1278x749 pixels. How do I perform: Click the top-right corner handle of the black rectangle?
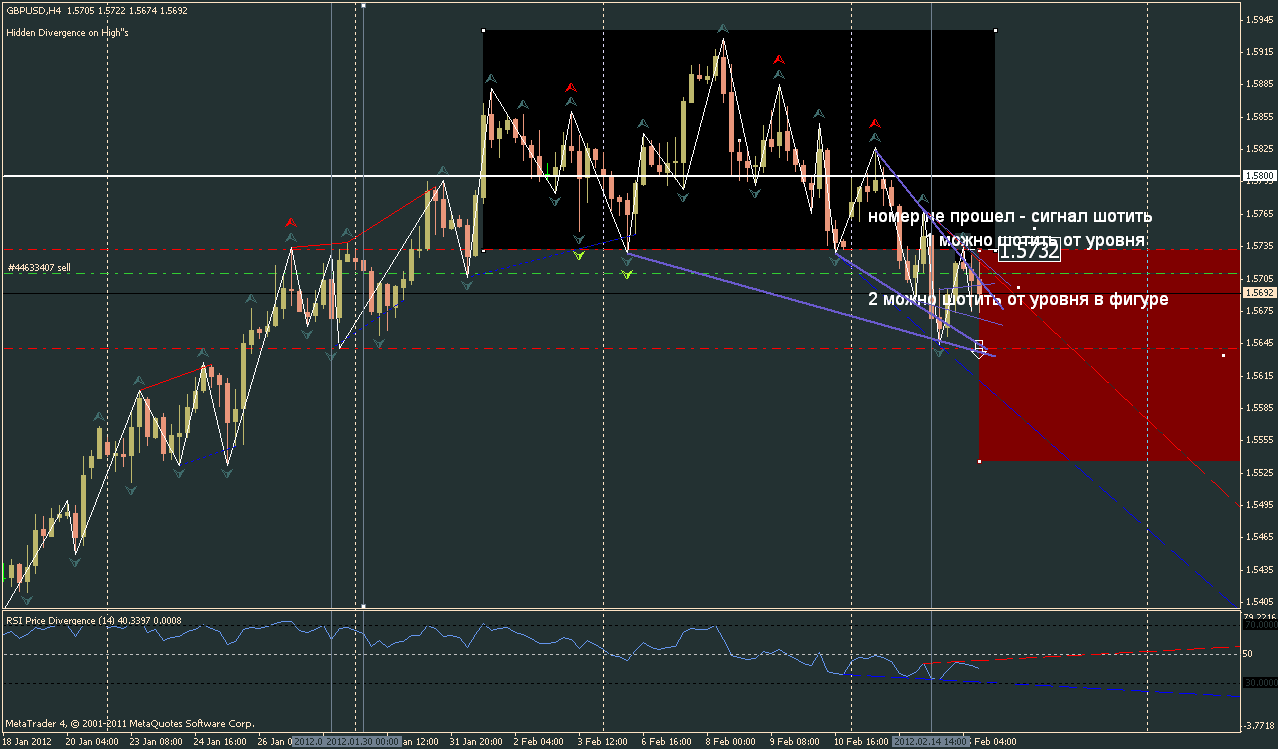[996, 29]
